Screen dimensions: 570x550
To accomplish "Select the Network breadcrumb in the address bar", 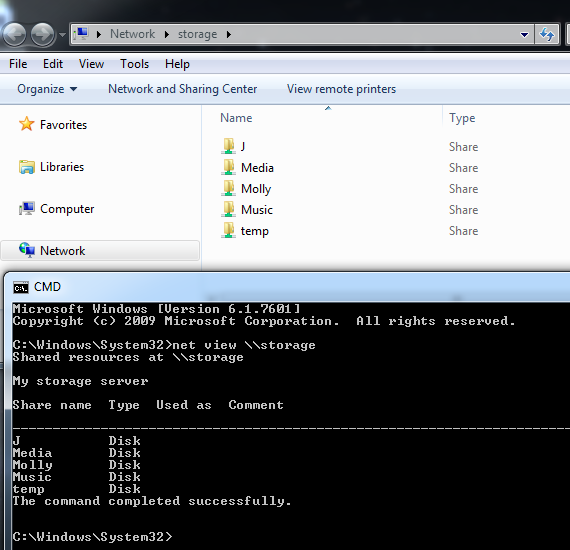I will 132,34.
